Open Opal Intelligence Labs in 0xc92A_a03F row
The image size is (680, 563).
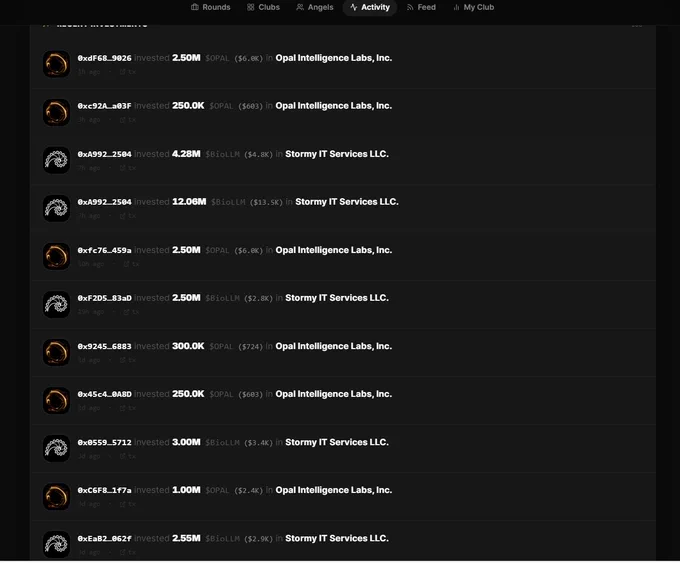[333, 106]
